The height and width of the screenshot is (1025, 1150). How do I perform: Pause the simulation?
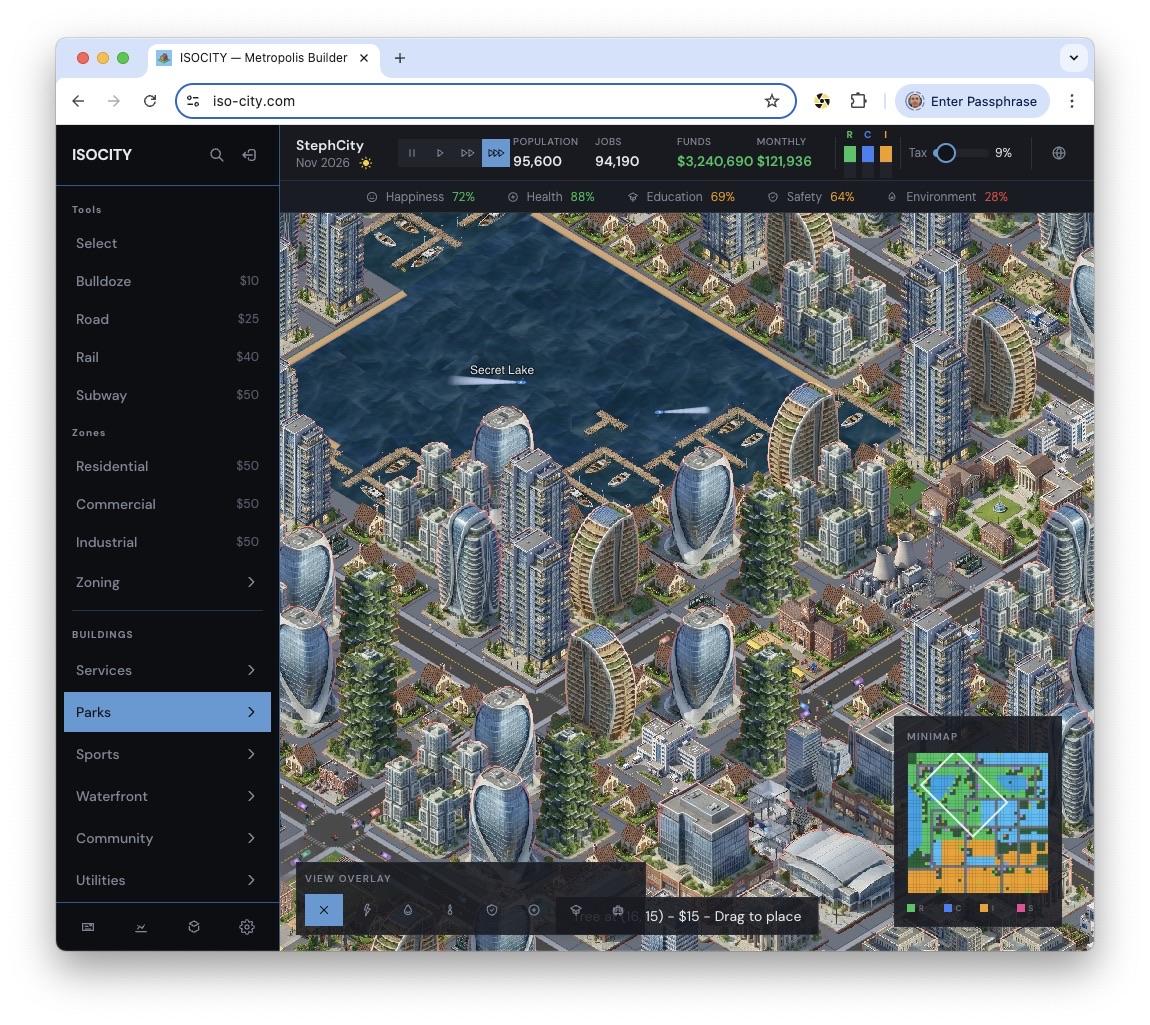point(412,153)
